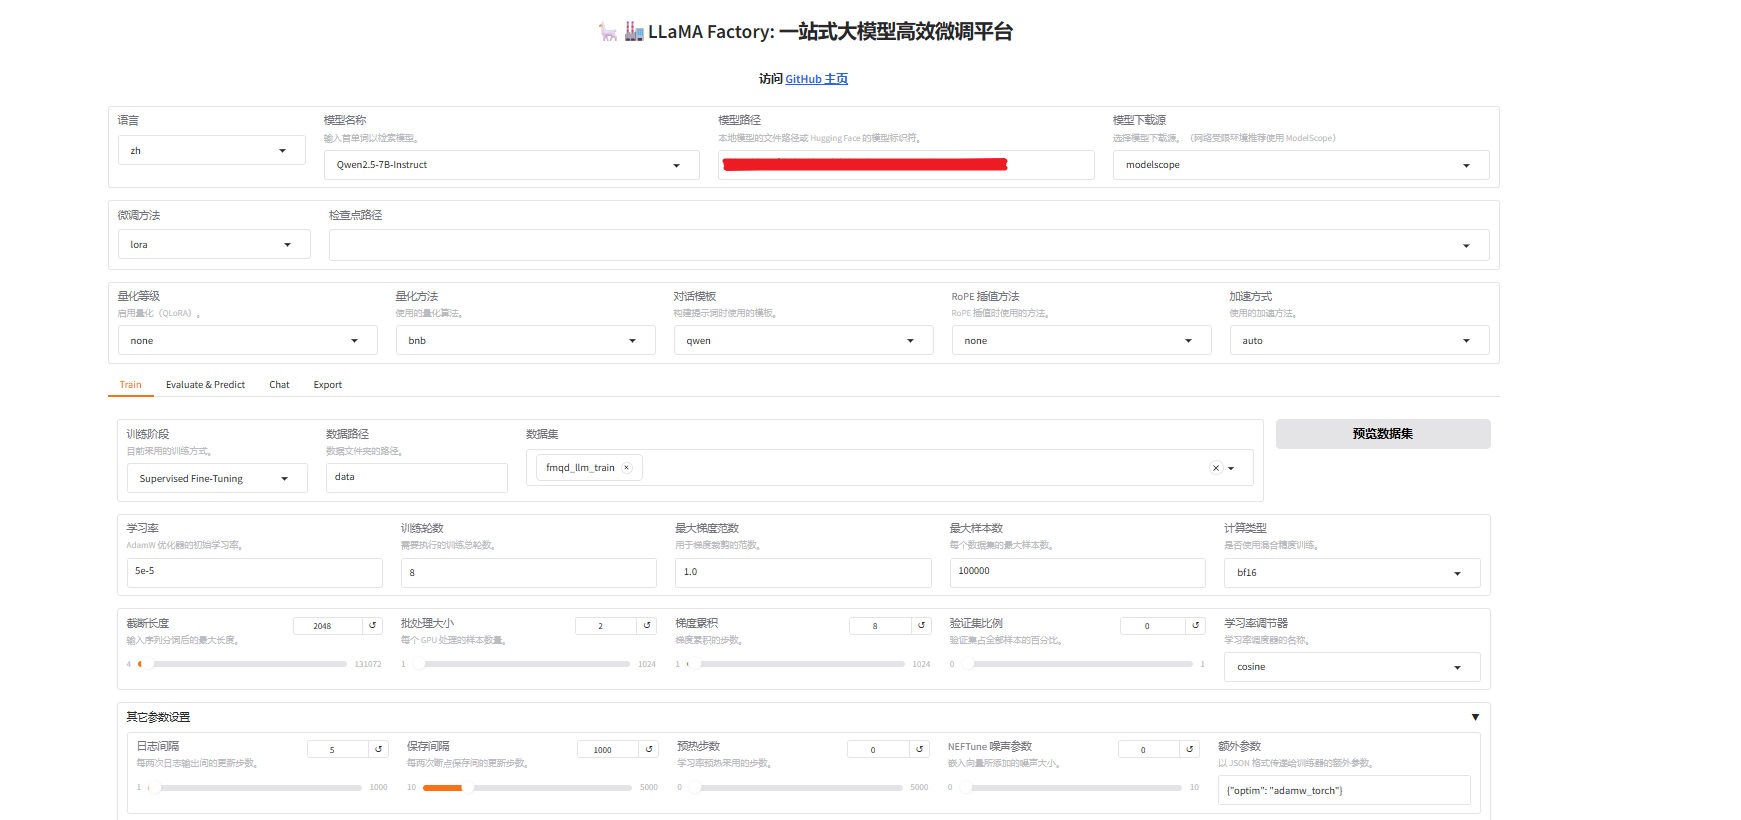The image size is (1741, 820).
Task: Open the GitHub 主页 link
Action: pyautogui.click(x=816, y=79)
